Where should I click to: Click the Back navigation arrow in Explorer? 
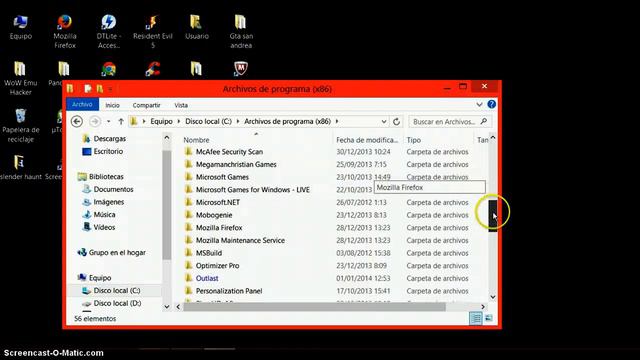tap(77, 121)
